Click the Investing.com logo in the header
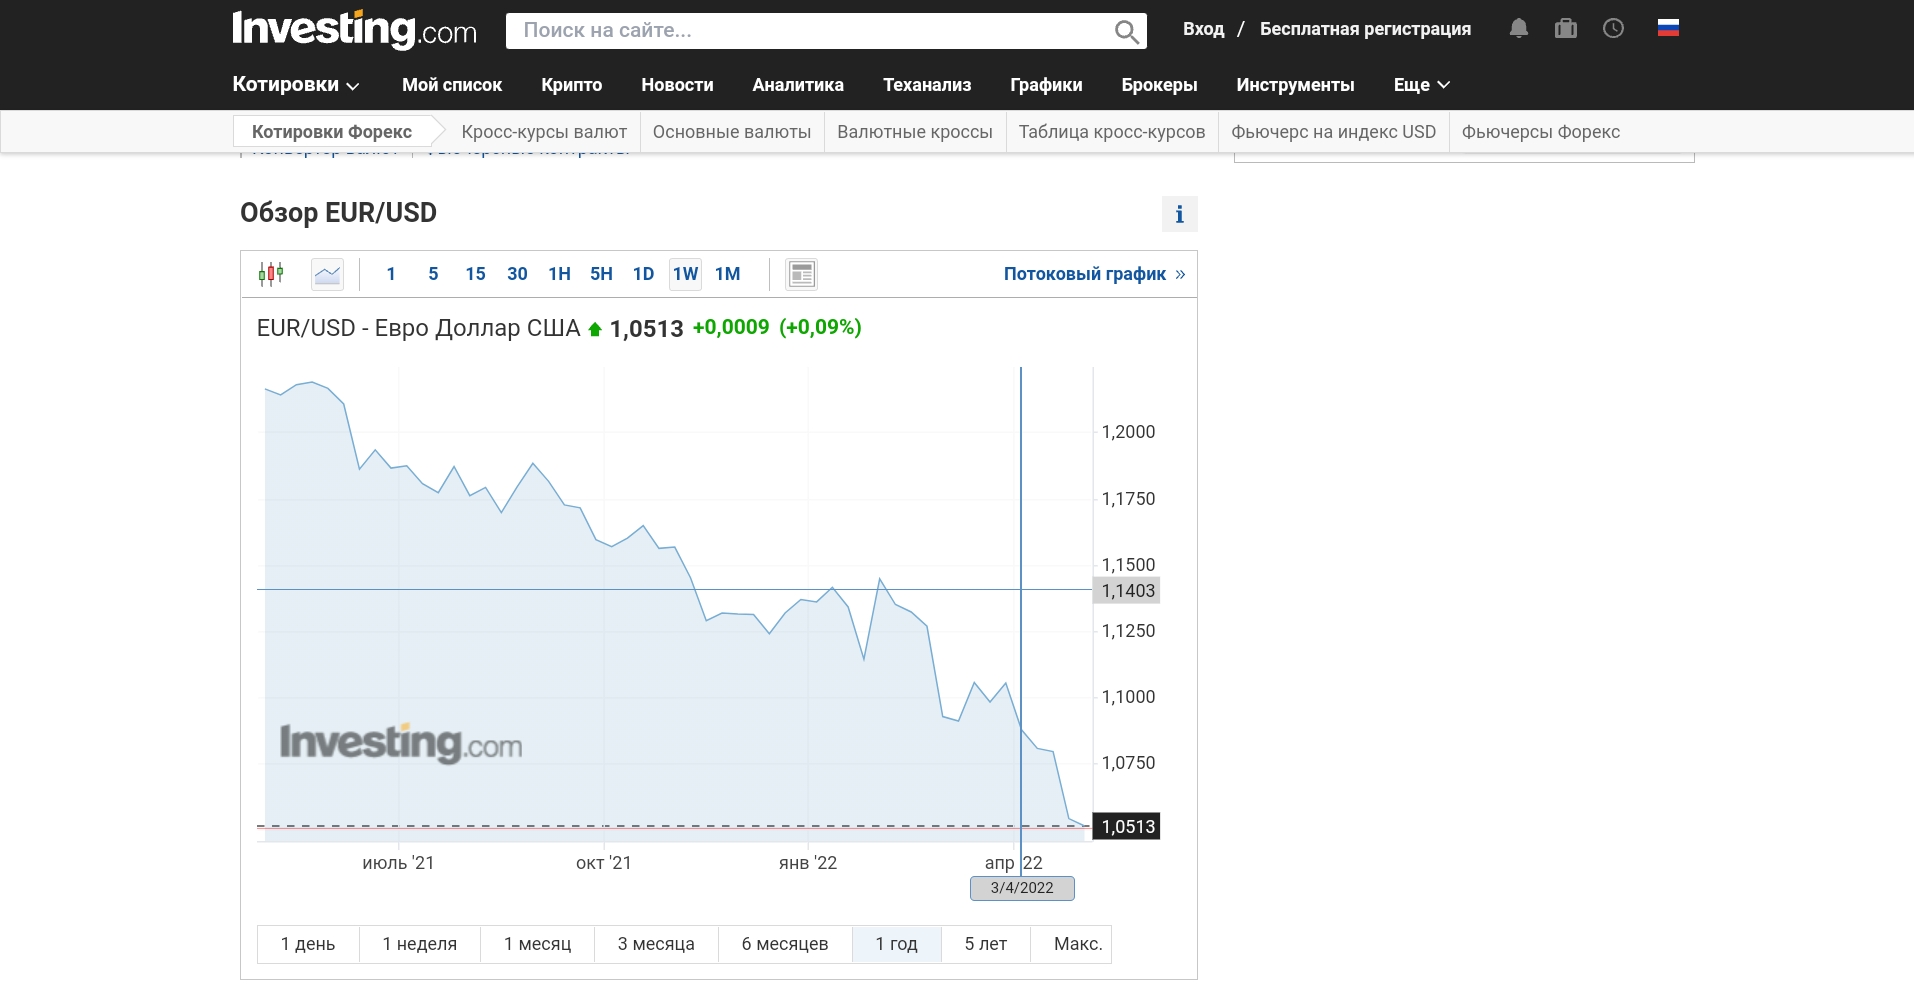The height and width of the screenshot is (987, 1914). point(354,30)
